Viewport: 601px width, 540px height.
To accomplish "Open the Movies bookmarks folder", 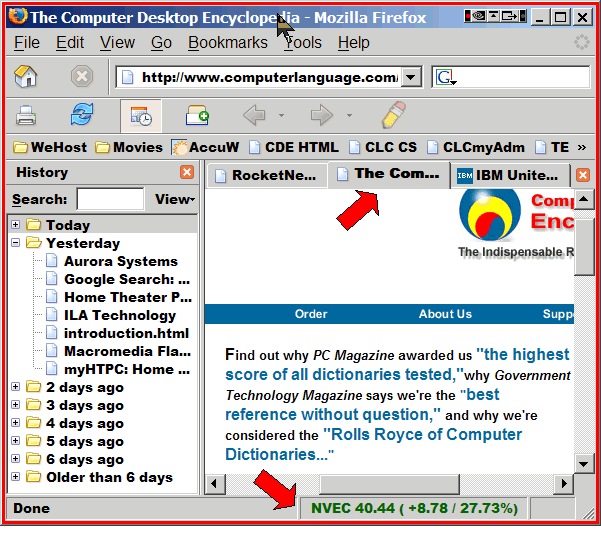I will [129, 147].
